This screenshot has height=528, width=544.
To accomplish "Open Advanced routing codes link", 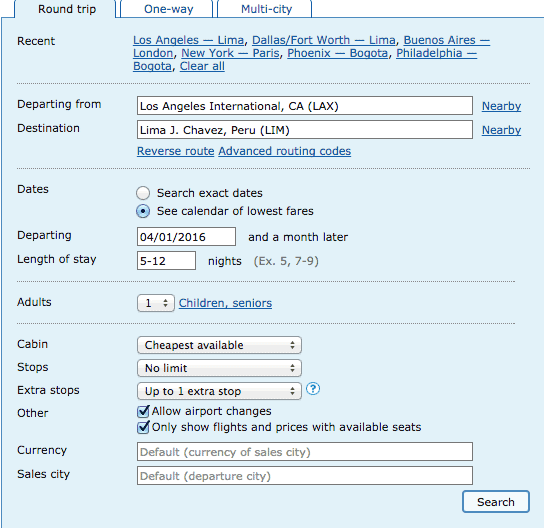I will click(x=284, y=151).
